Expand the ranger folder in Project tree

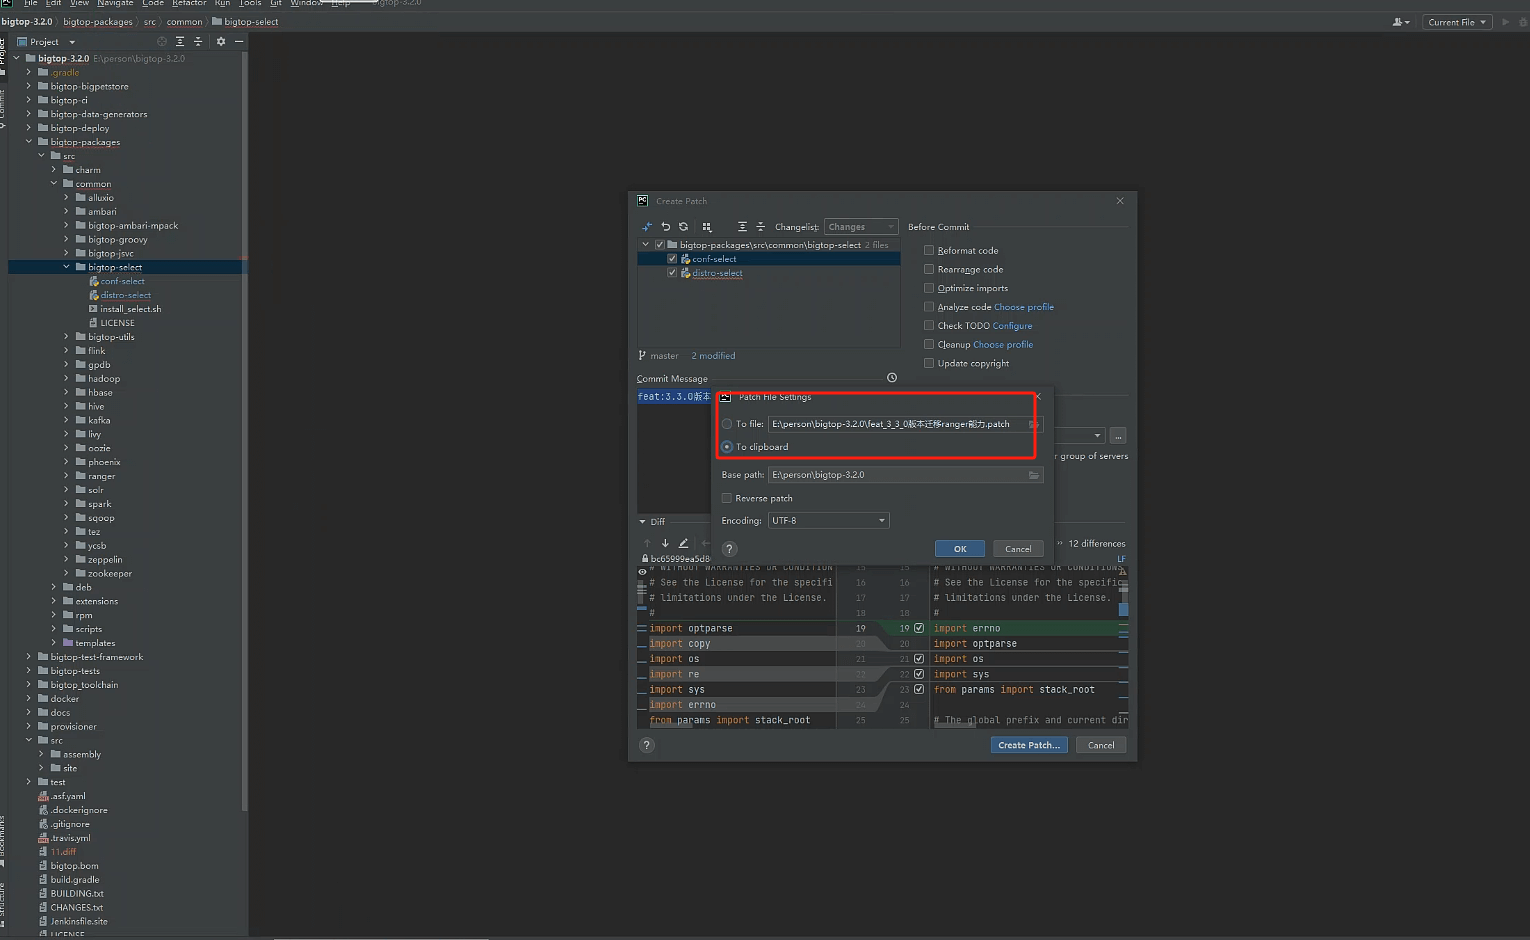coord(67,476)
